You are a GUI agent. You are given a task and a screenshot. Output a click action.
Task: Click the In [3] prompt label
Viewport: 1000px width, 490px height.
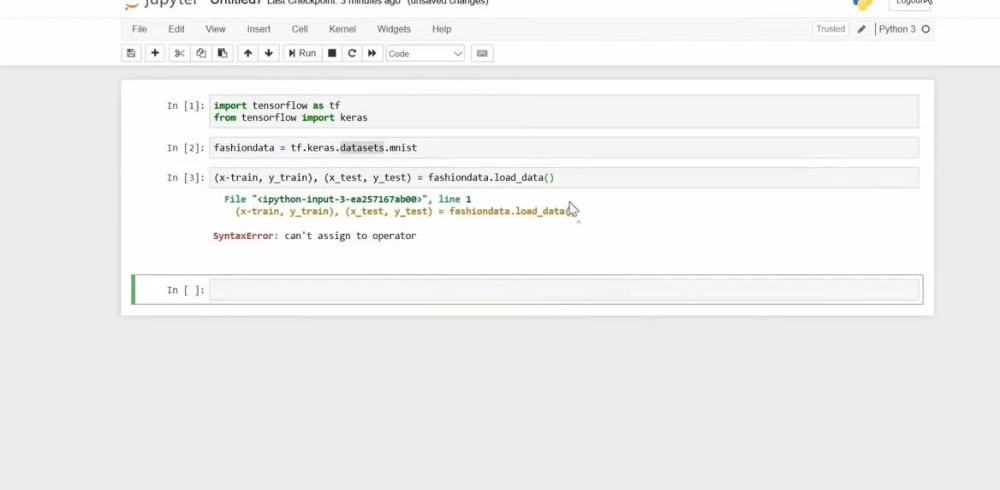point(186,177)
